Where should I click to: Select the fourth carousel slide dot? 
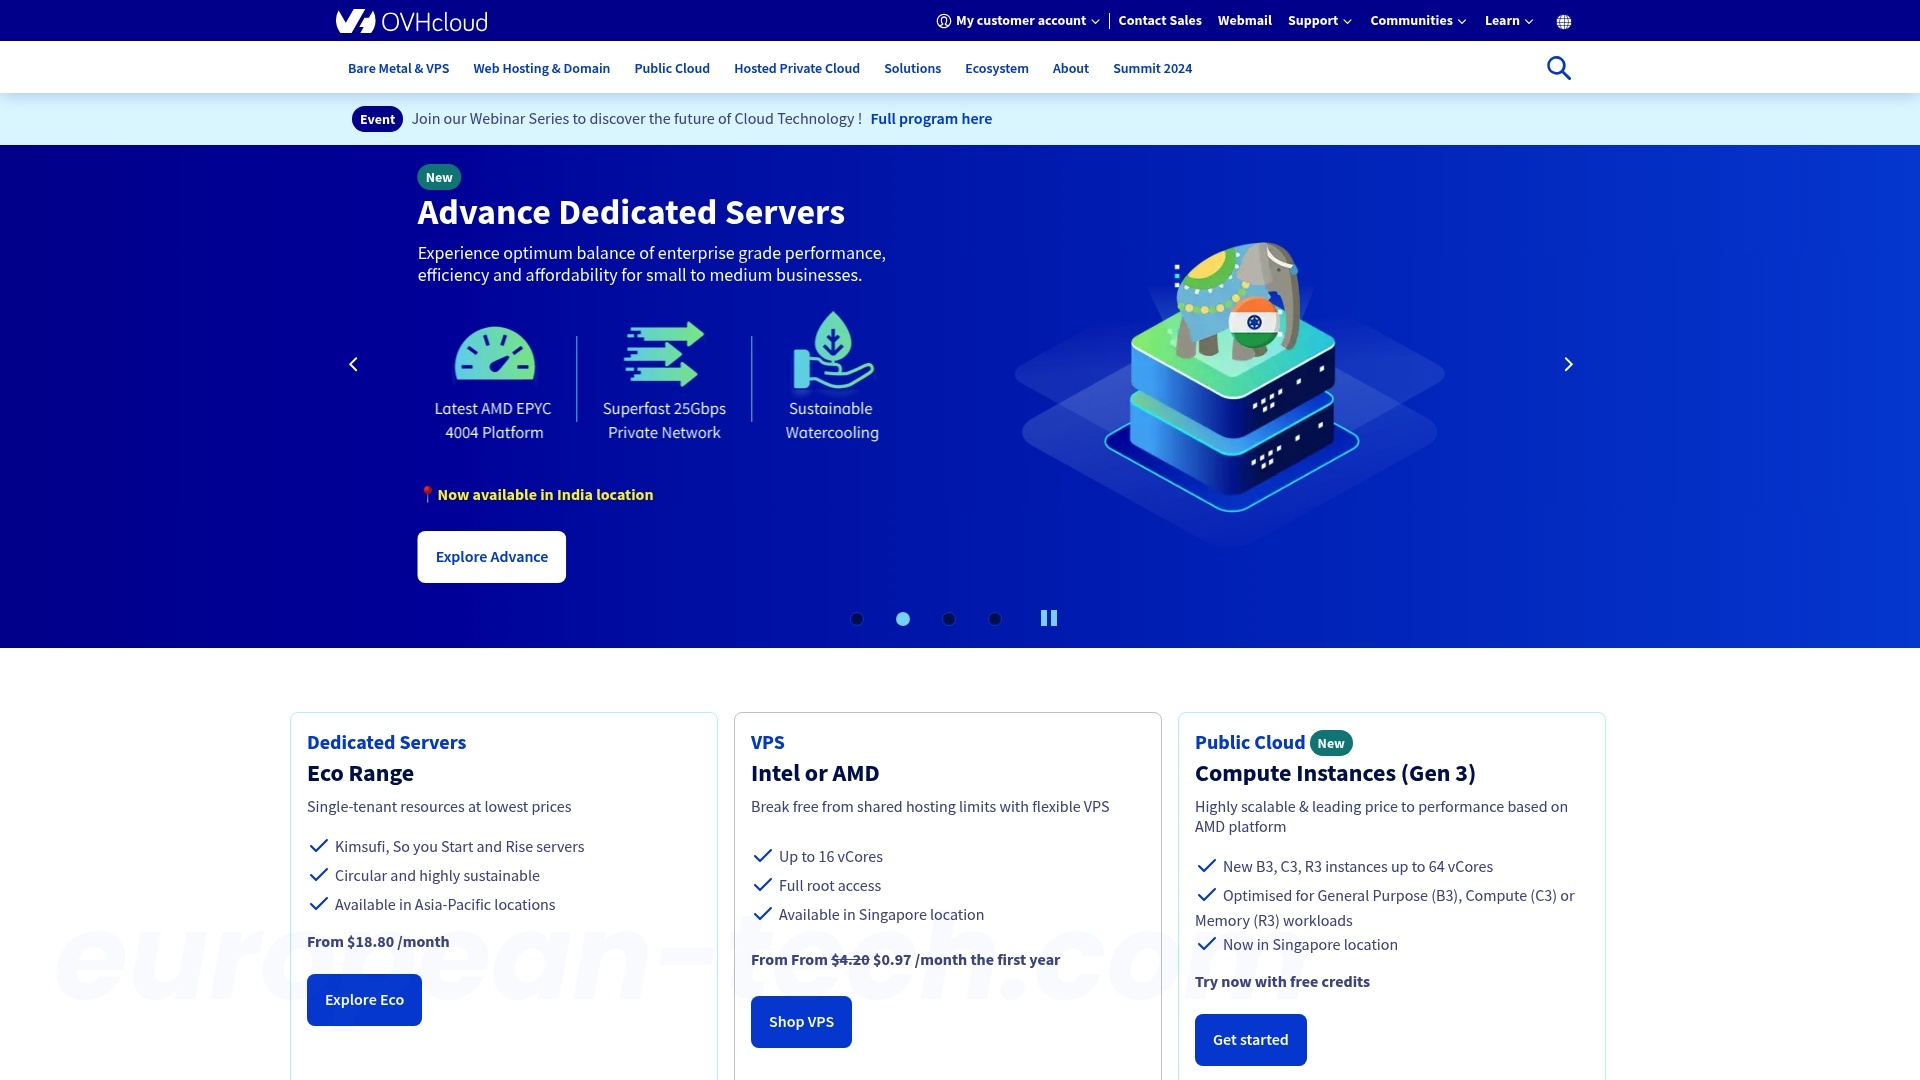(x=995, y=619)
